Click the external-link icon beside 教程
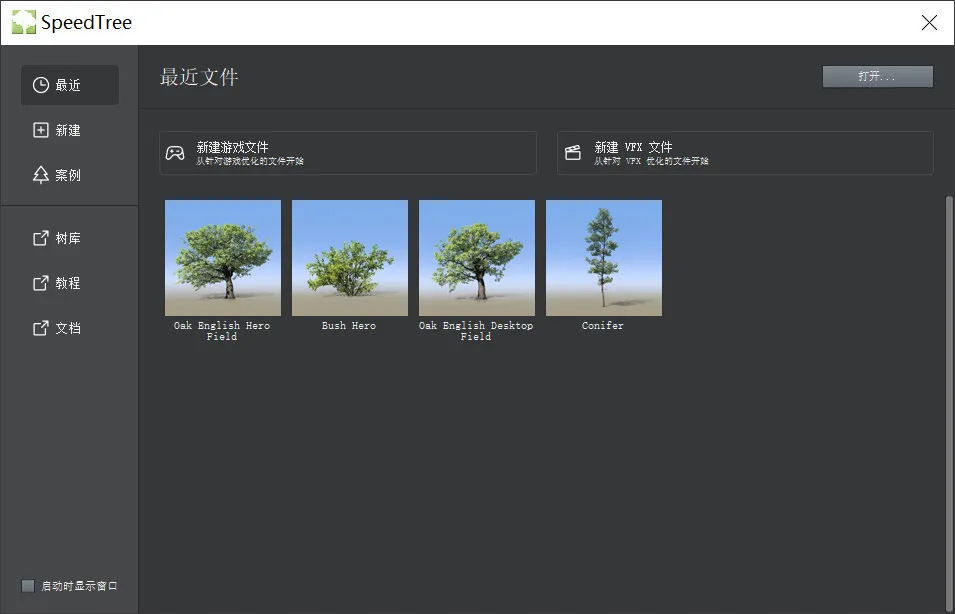The image size is (955, 614). tap(41, 283)
